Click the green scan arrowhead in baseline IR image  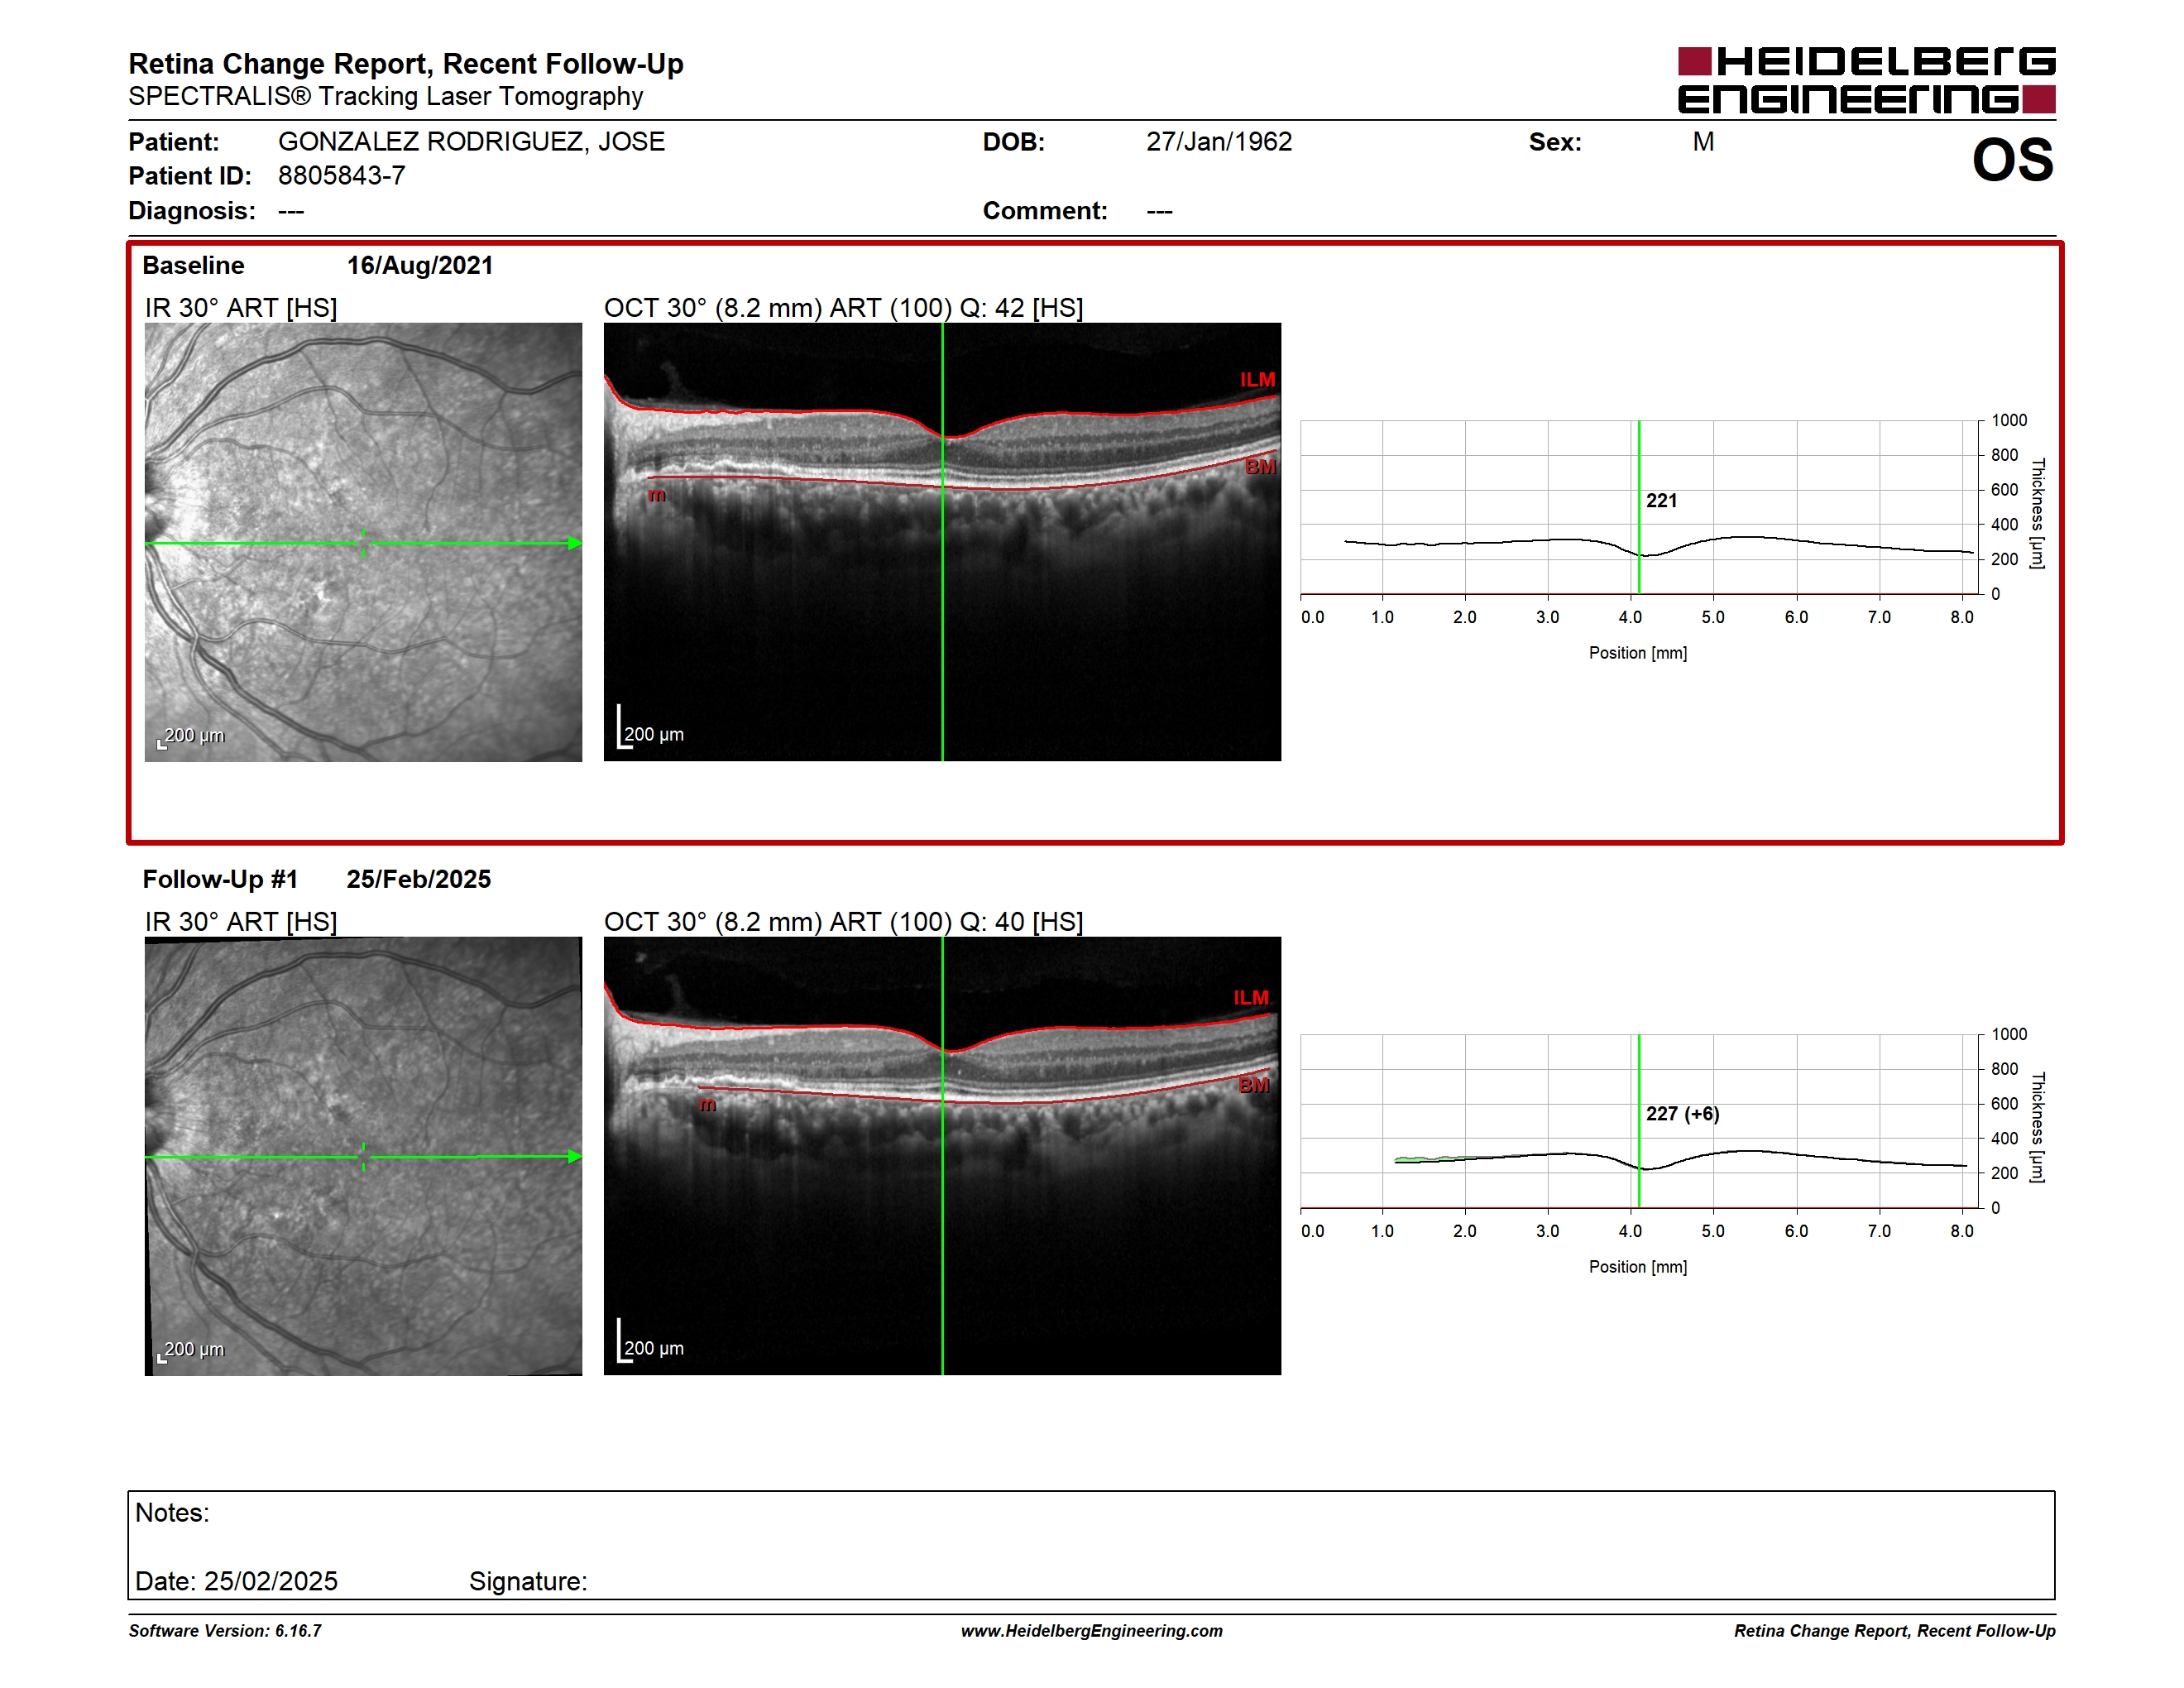pos(575,543)
